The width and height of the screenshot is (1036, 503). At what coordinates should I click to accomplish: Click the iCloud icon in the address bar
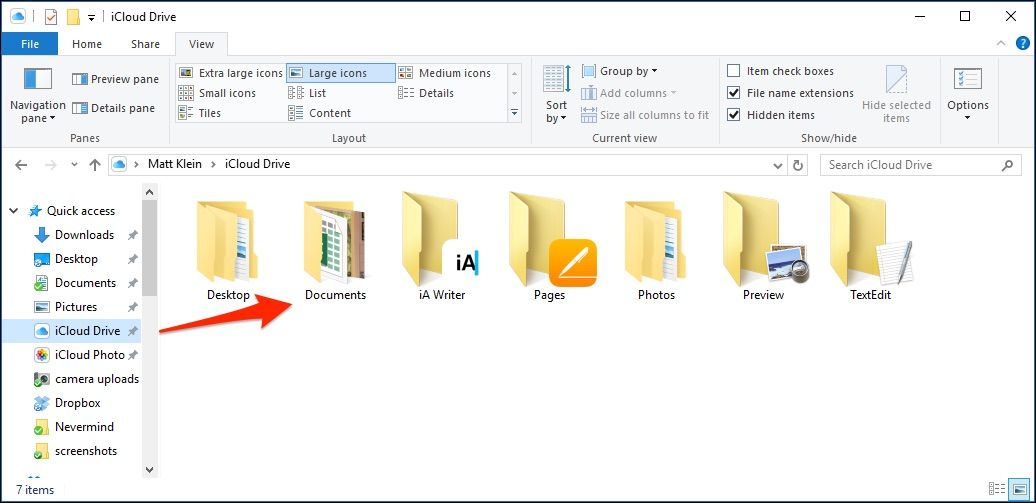pyautogui.click(x=119, y=165)
